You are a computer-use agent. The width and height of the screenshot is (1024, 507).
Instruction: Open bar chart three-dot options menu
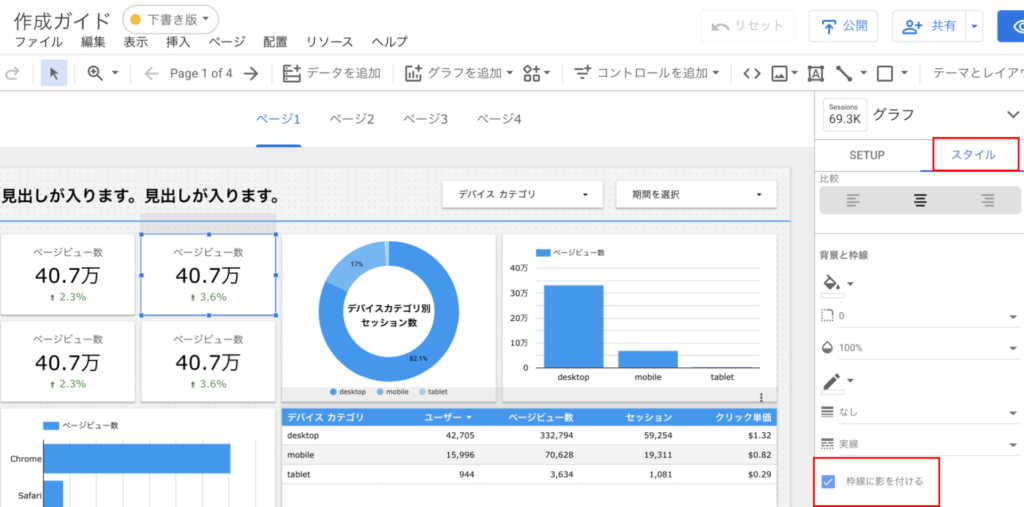(761, 397)
